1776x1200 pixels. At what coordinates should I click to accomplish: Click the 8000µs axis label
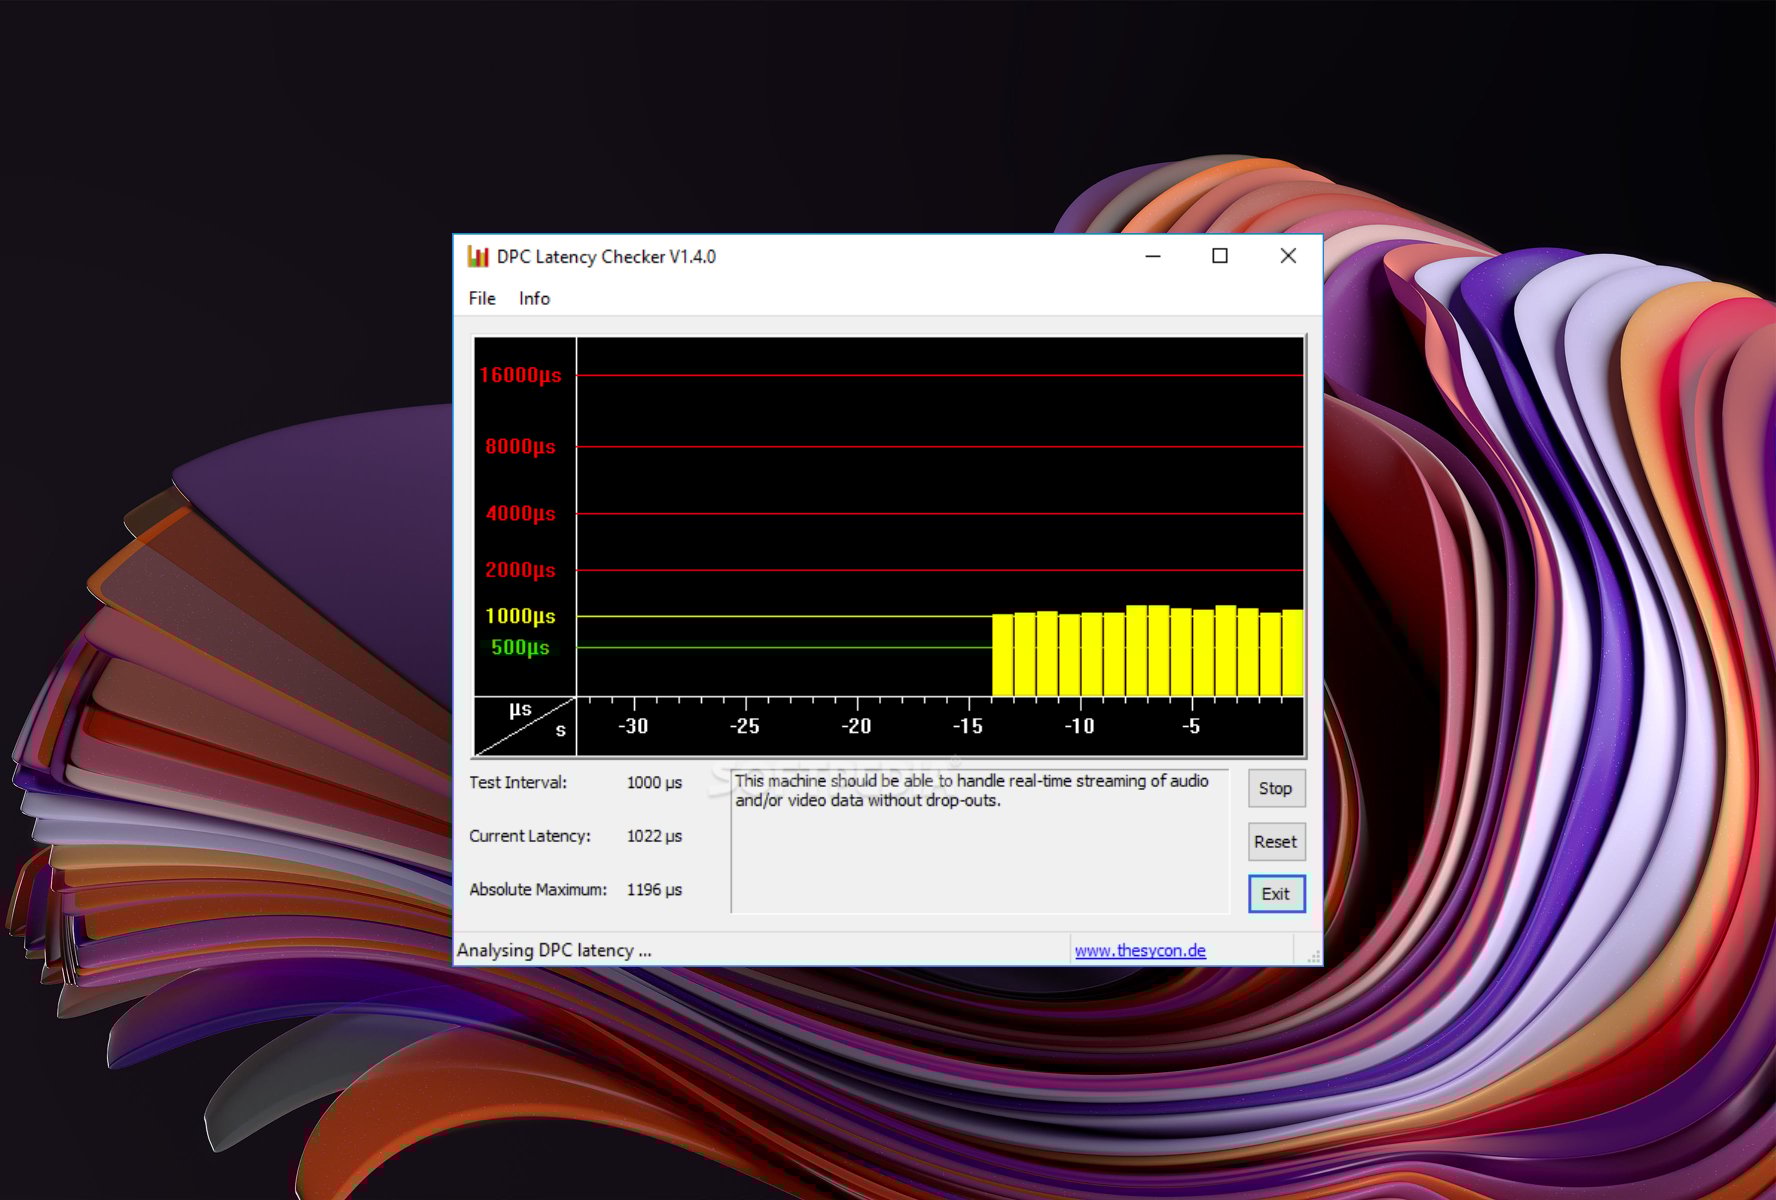click(520, 446)
